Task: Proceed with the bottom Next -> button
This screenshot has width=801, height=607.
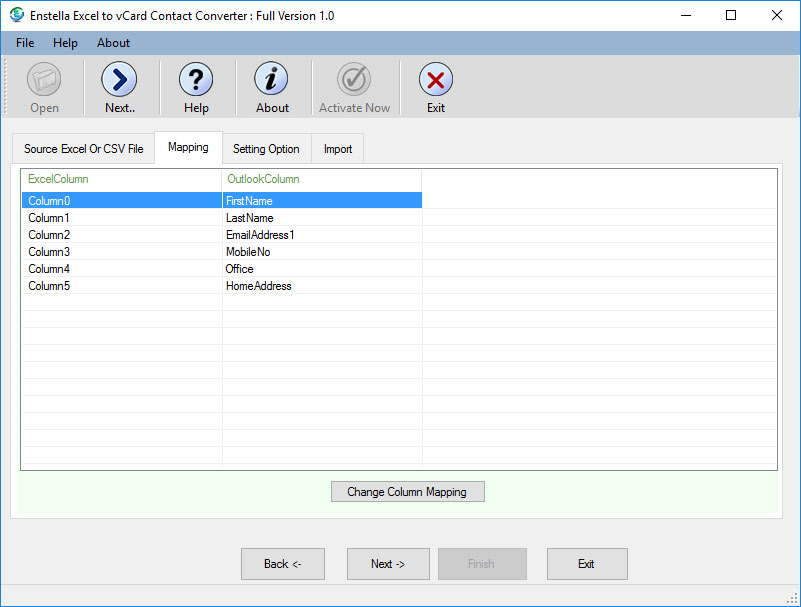Action: [x=388, y=564]
